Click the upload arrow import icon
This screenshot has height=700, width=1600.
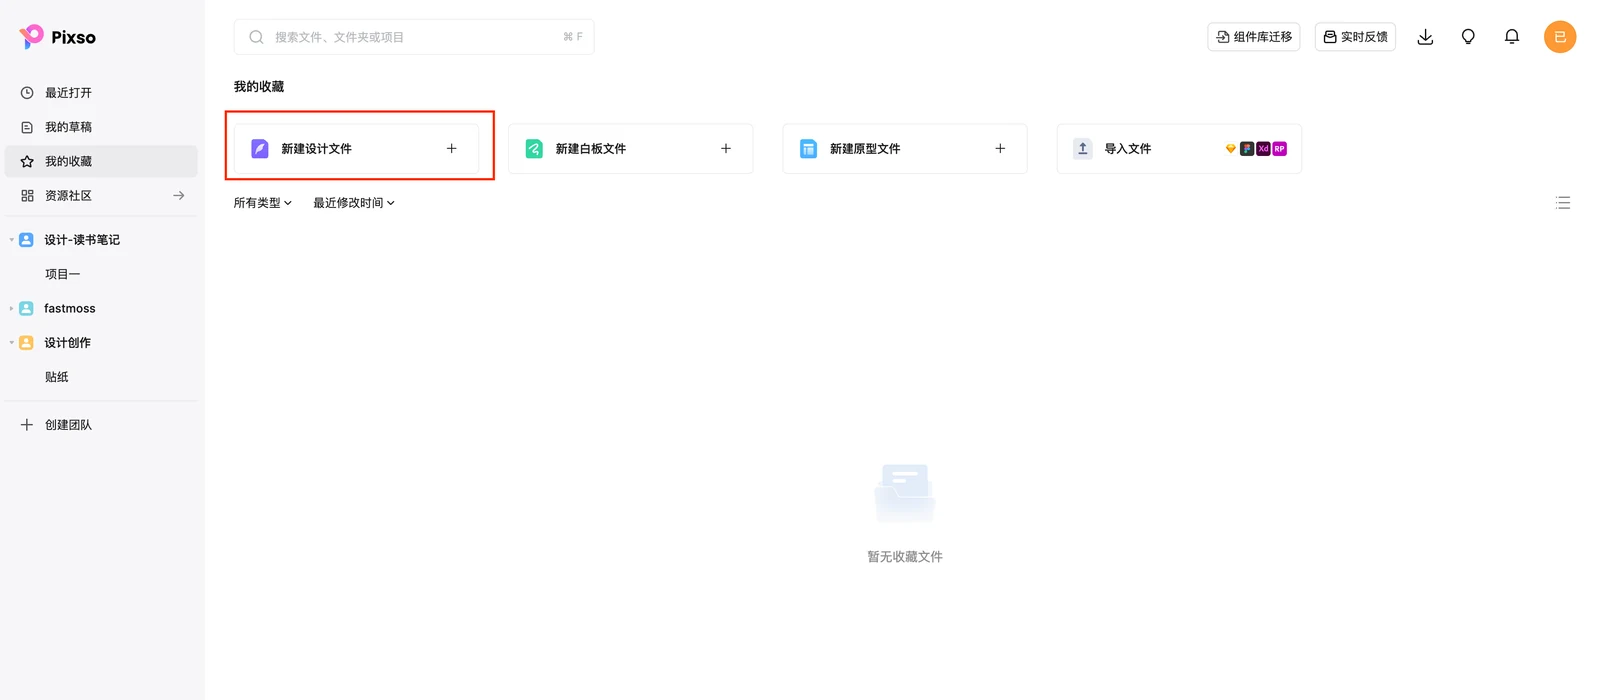point(1083,149)
